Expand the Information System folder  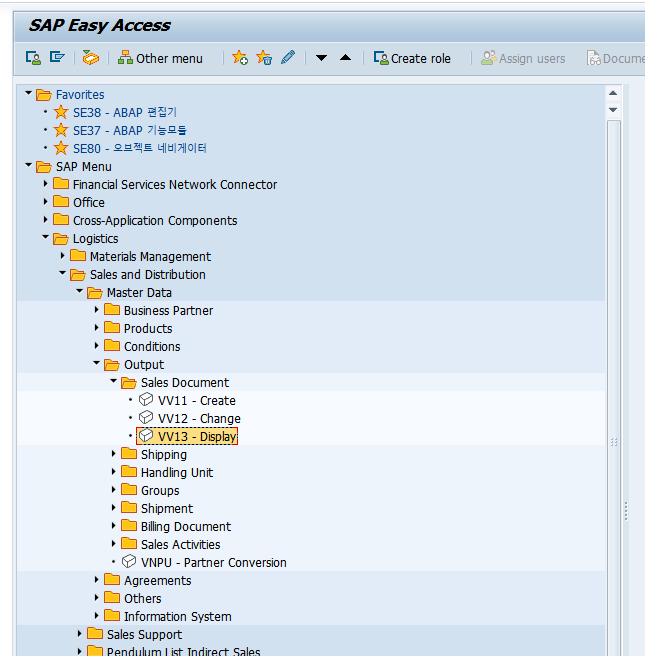pos(97,615)
